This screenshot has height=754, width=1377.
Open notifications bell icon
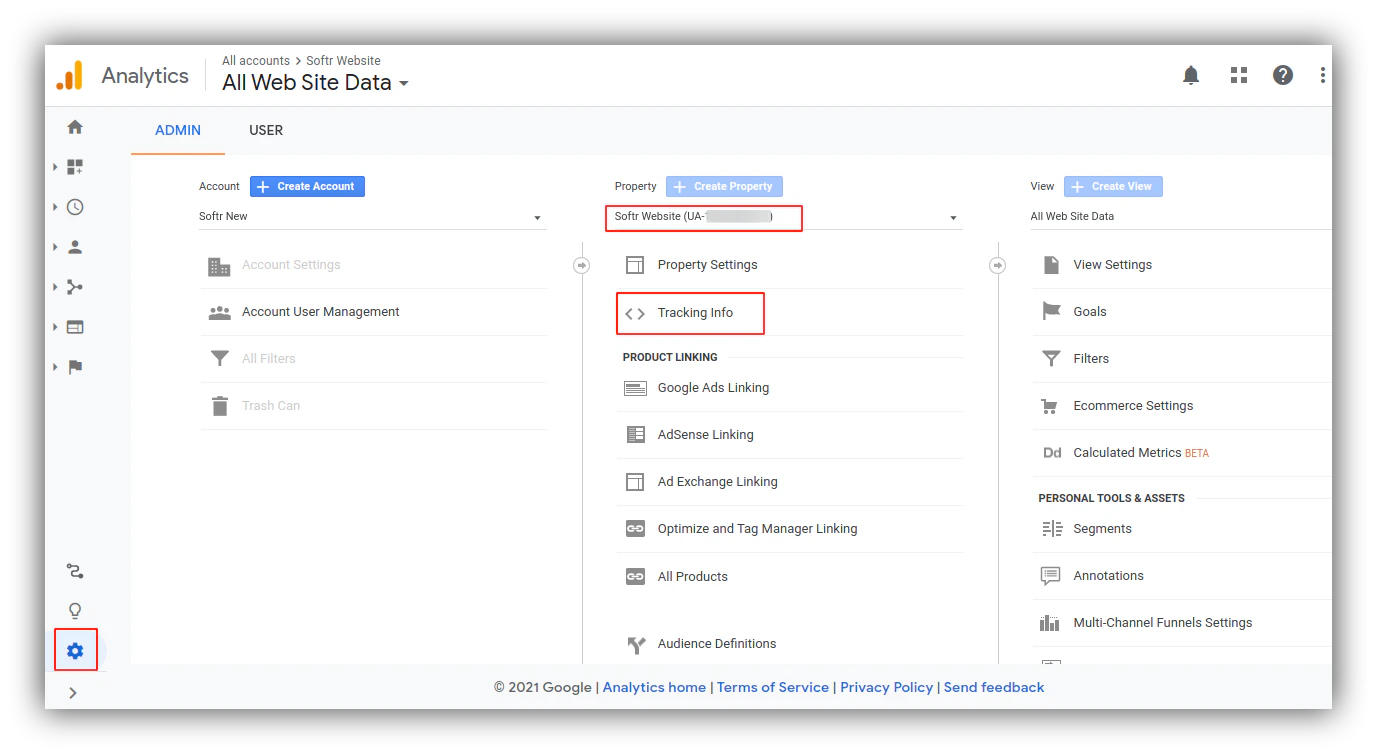coord(1191,75)
